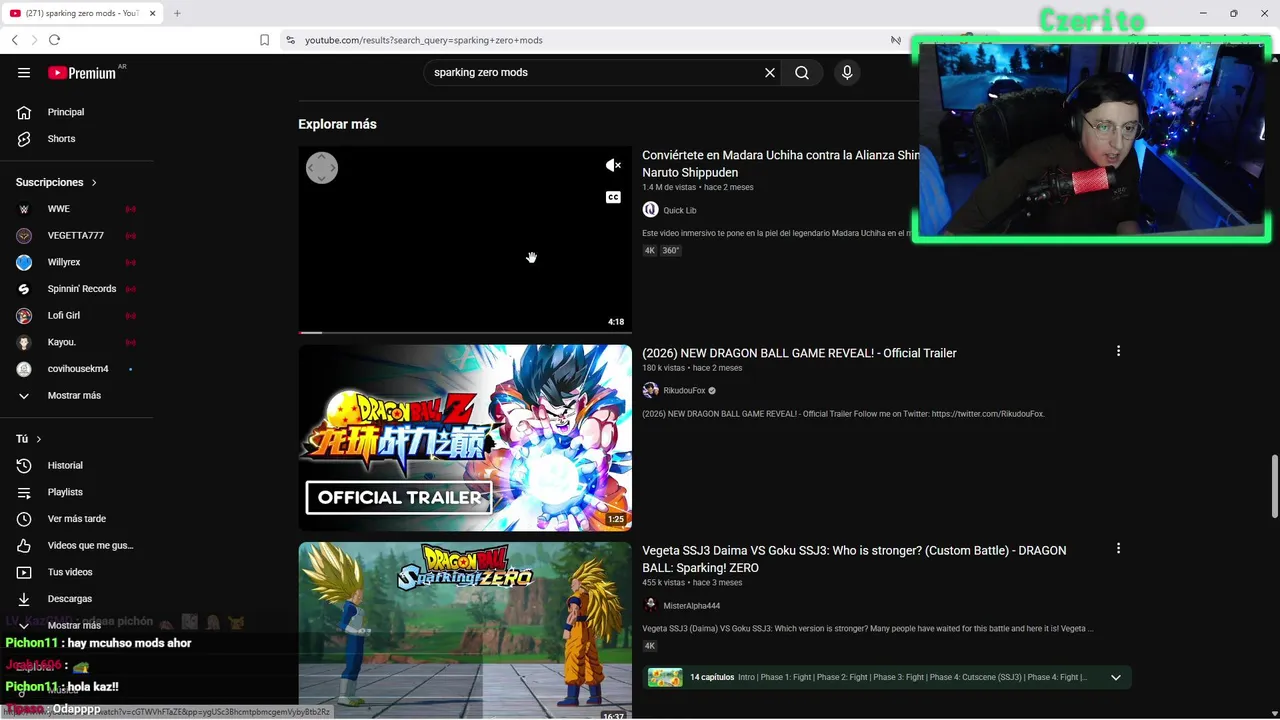This screenshot has height=720, width=1280.
Task: Open the Conviértete en Madara Uchiha video title
Action: pos(780,164)
